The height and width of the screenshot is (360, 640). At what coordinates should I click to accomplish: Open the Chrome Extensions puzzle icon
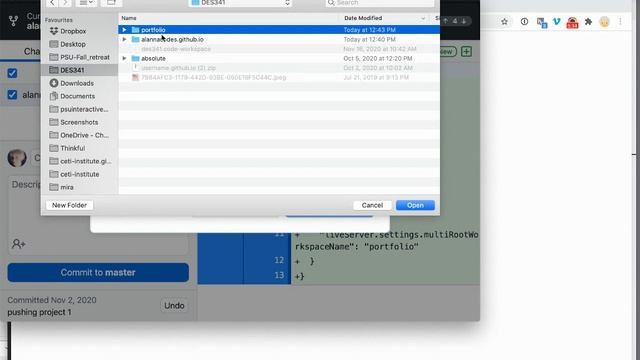[x=588, y=22]
